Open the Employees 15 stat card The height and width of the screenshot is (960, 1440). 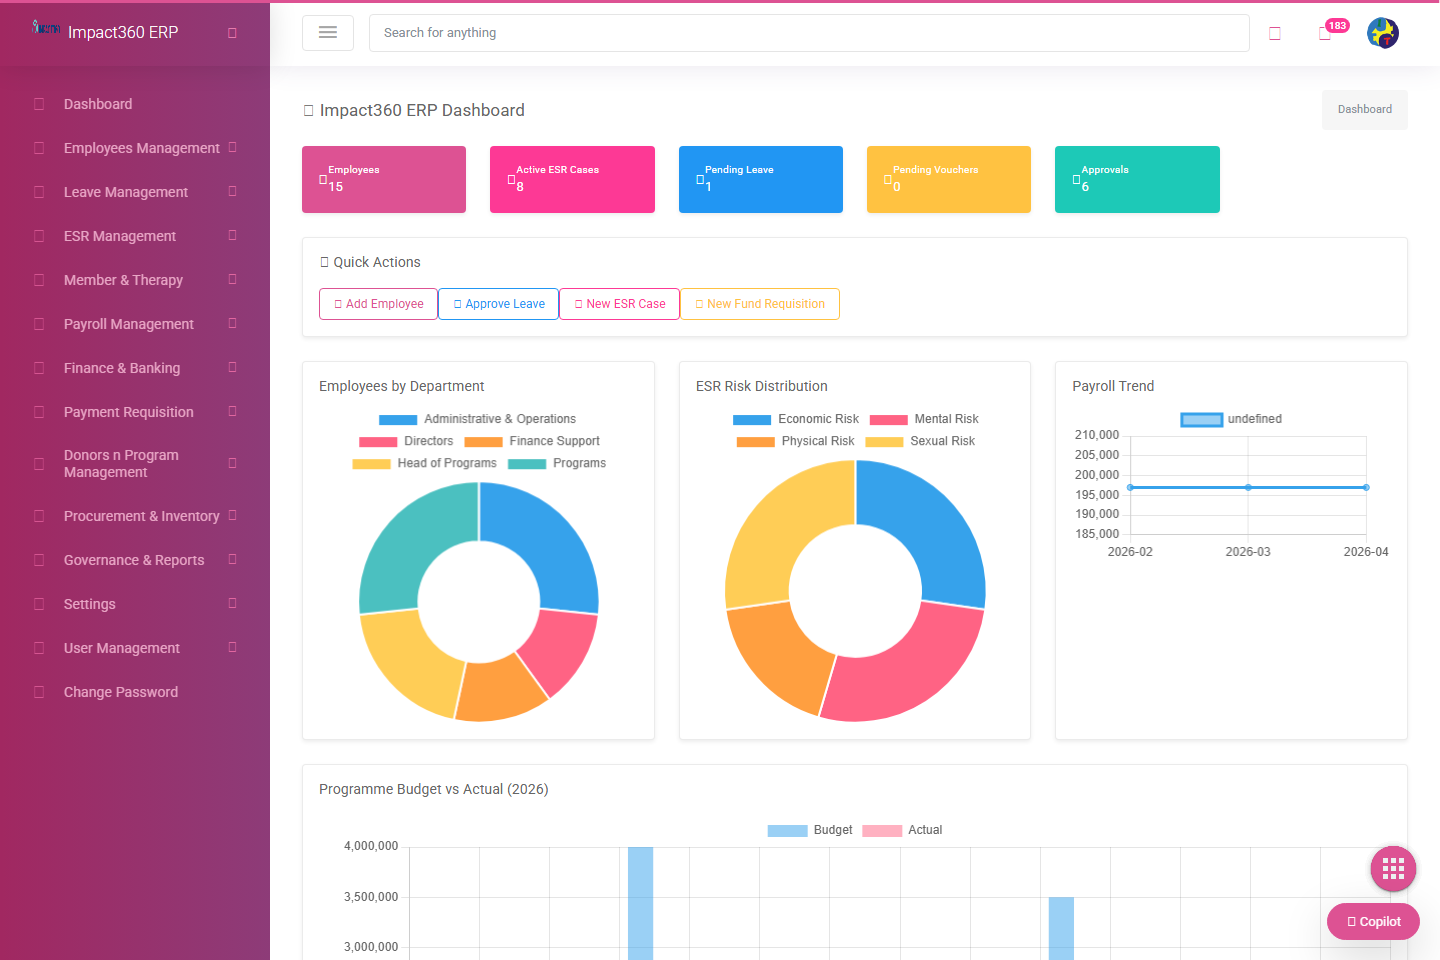click(x=384, y=179)
